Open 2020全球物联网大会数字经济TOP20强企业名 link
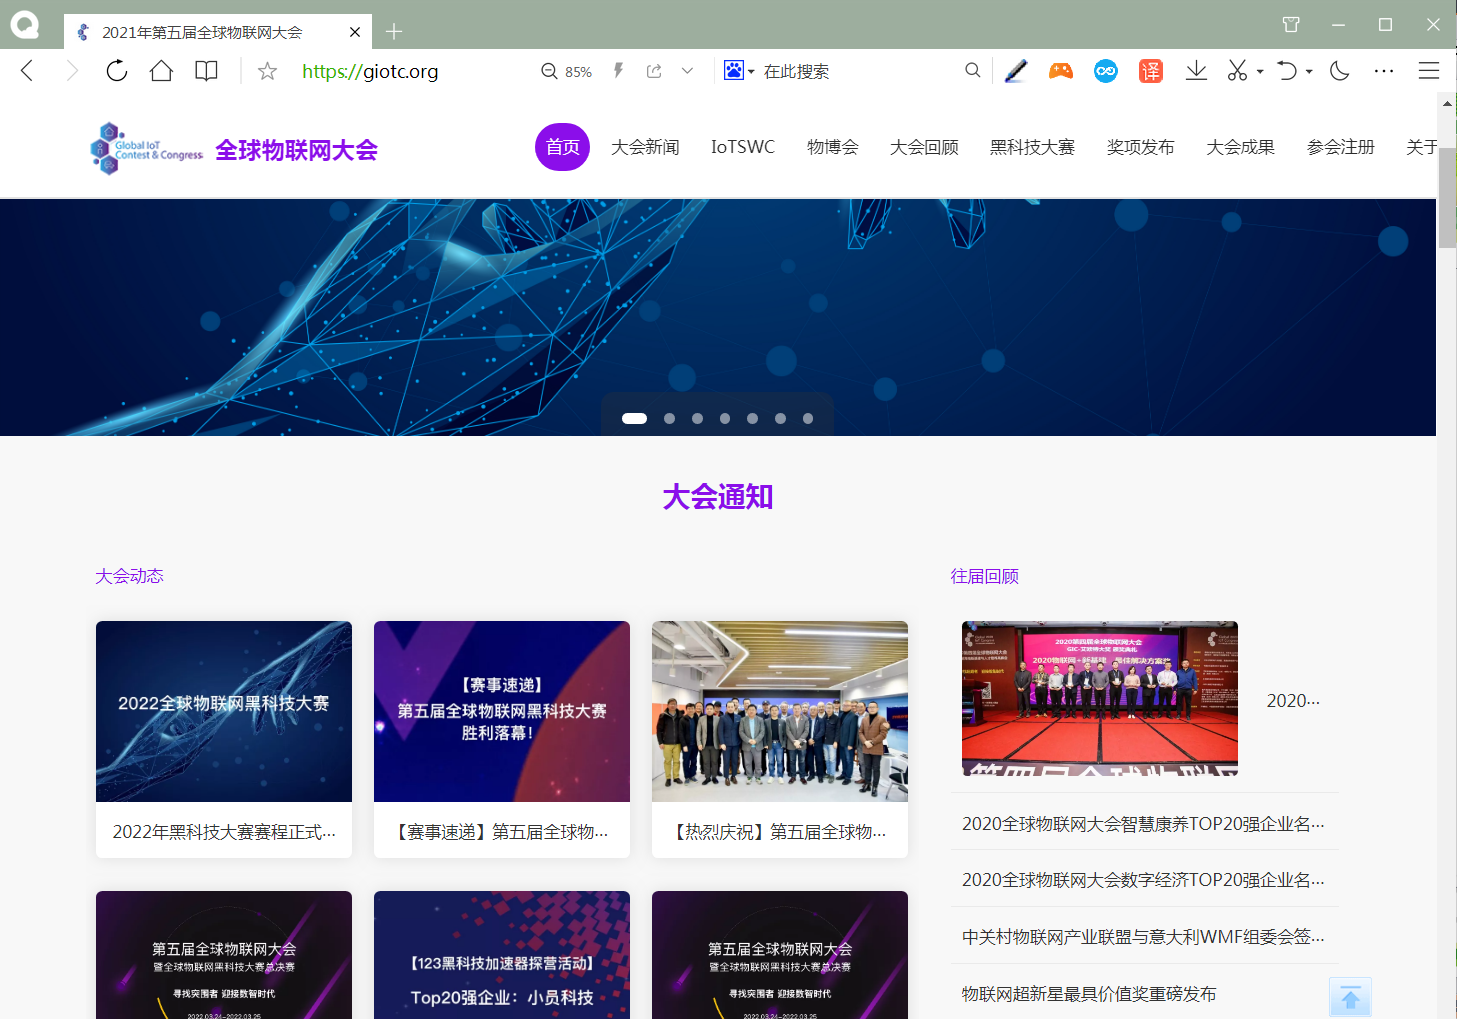The width and height of the screenshot is (1457, 1019). click(1143, 880)
